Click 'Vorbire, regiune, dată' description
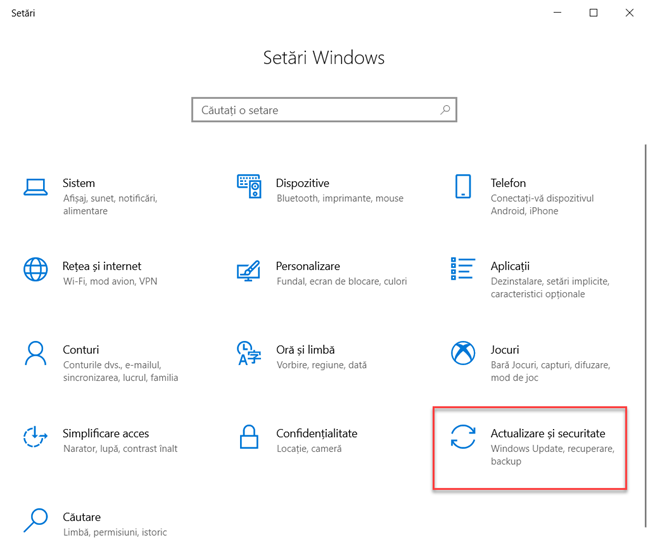Viewport: 648px width, 559px height. tap(322, 365)
